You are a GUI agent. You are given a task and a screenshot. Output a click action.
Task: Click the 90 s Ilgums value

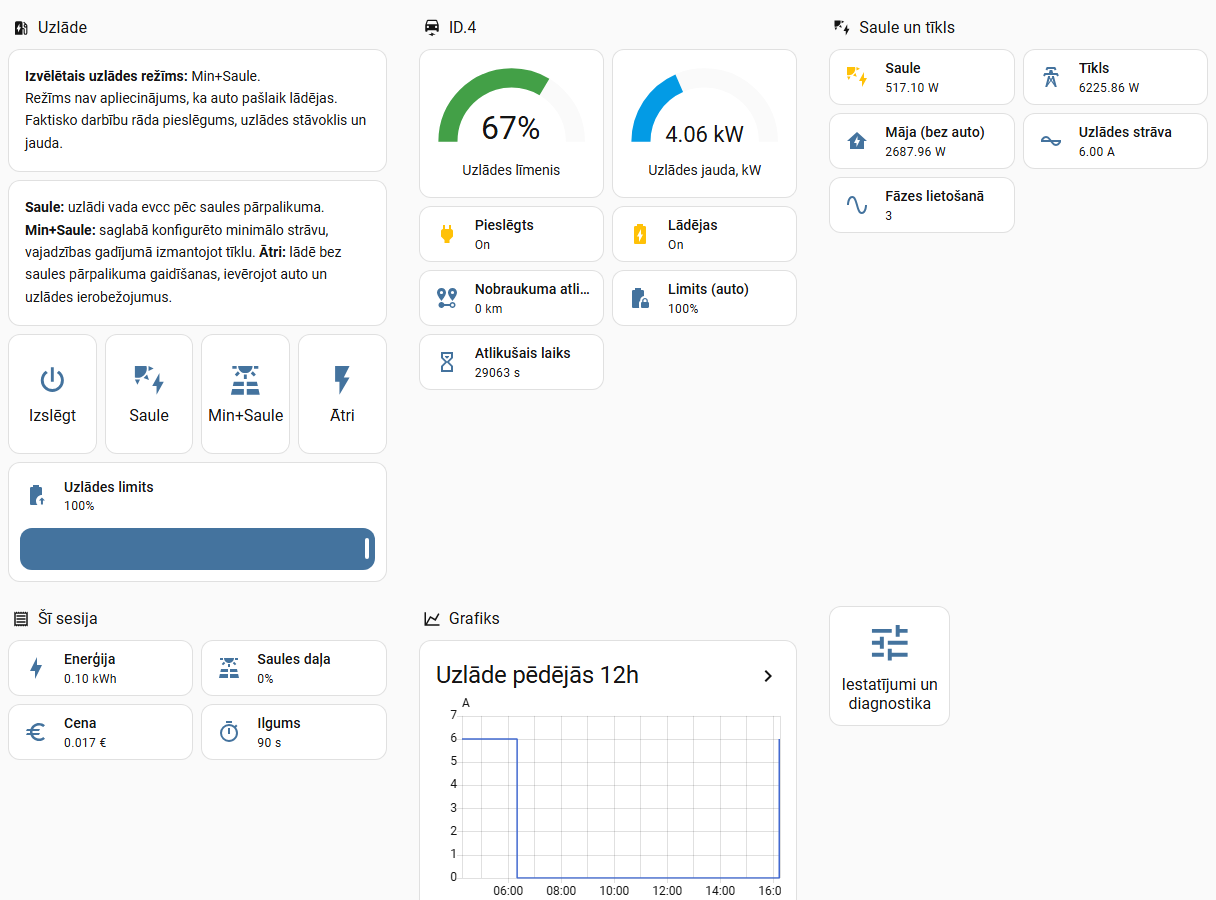click(269, 743)
